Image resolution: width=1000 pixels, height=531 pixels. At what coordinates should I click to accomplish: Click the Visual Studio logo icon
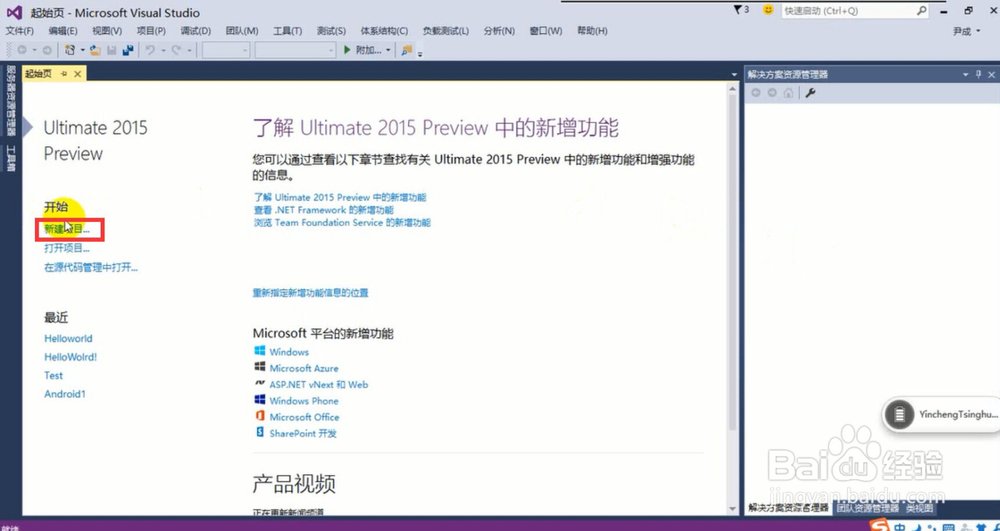tap(14, 11)
